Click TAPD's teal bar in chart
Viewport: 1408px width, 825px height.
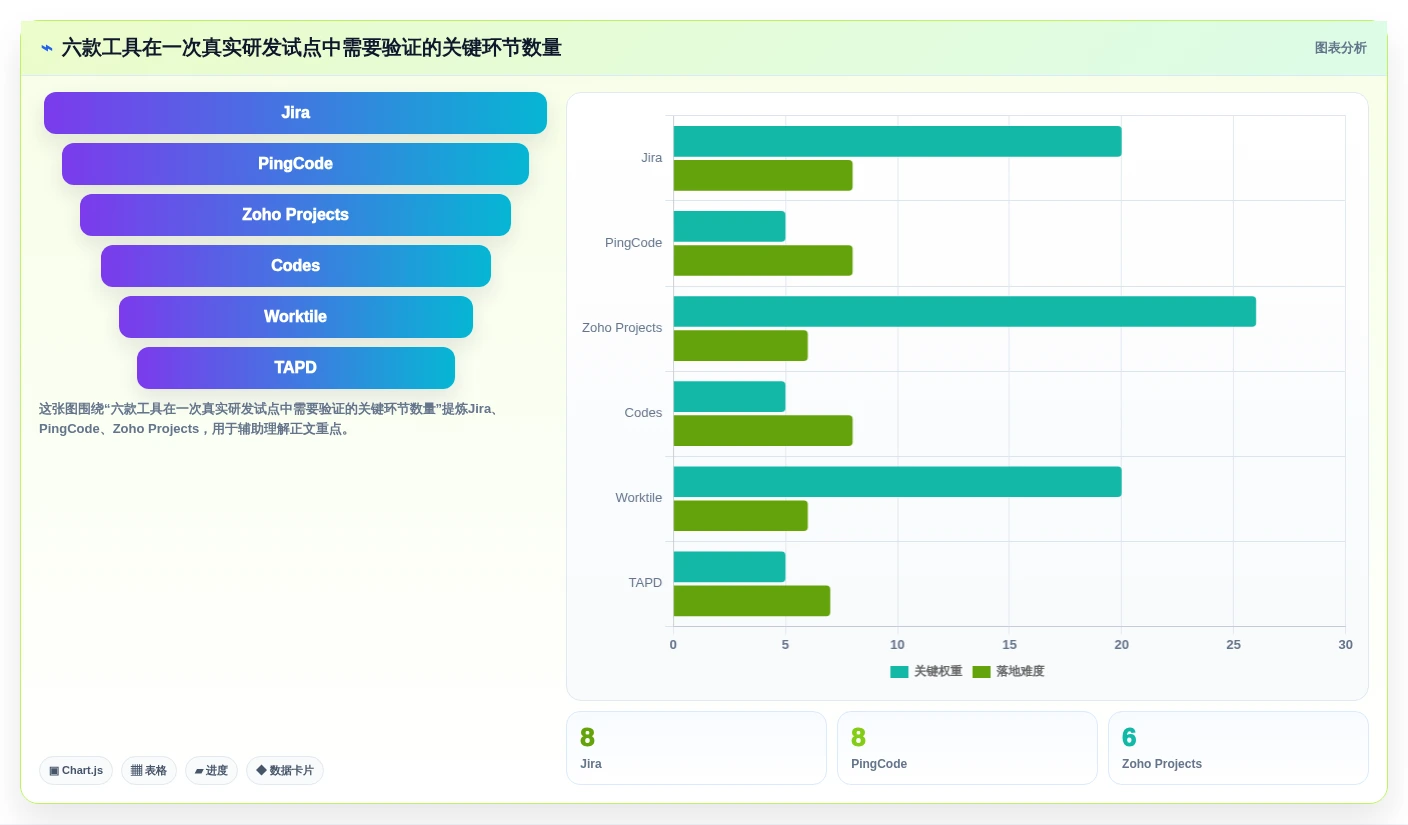[729, 566]
